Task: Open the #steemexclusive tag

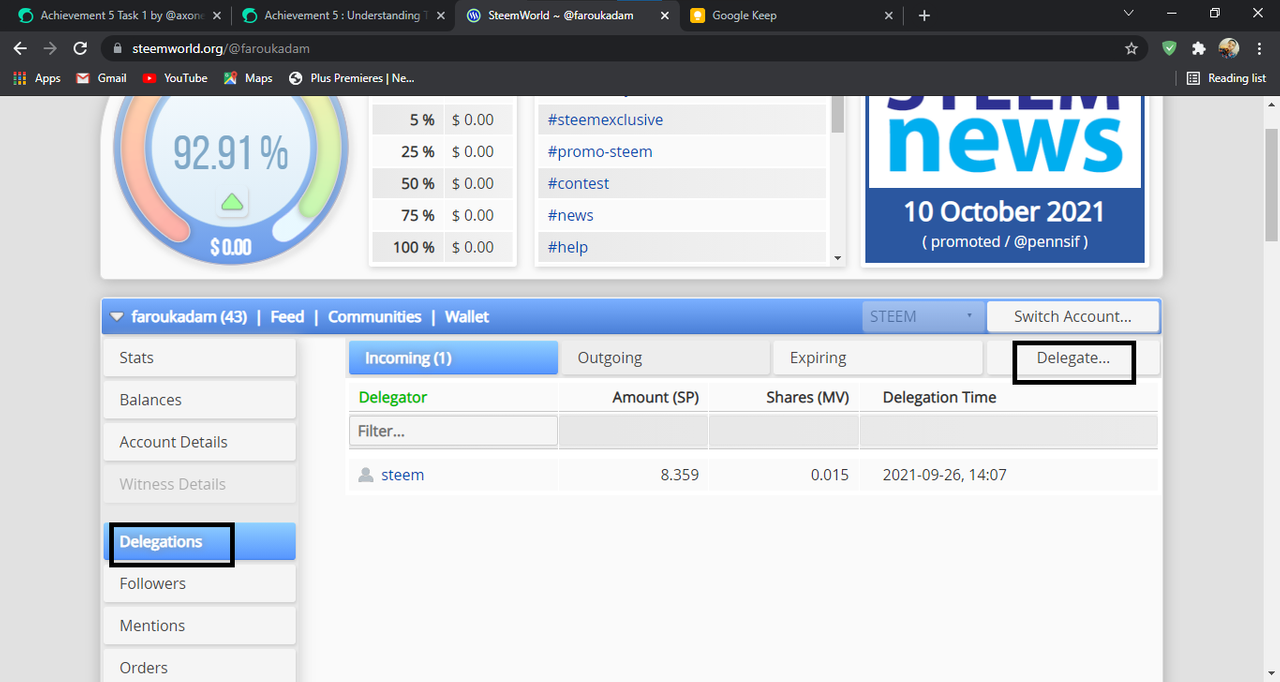Action: (x=605, y=120)
